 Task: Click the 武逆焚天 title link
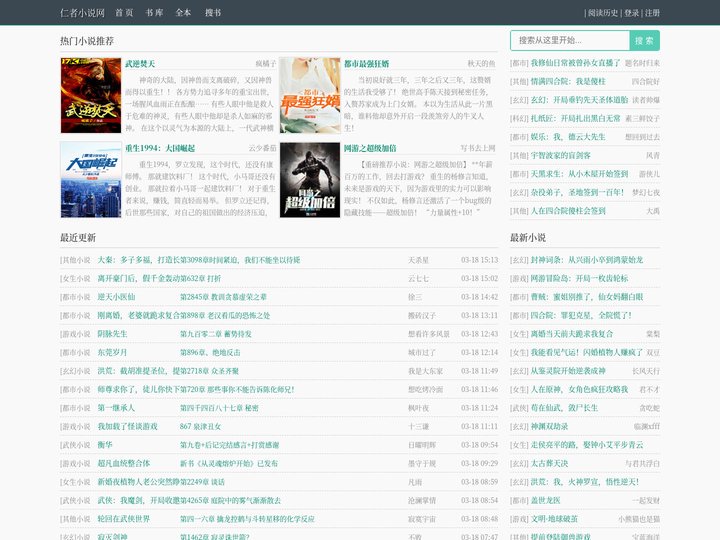140,64
